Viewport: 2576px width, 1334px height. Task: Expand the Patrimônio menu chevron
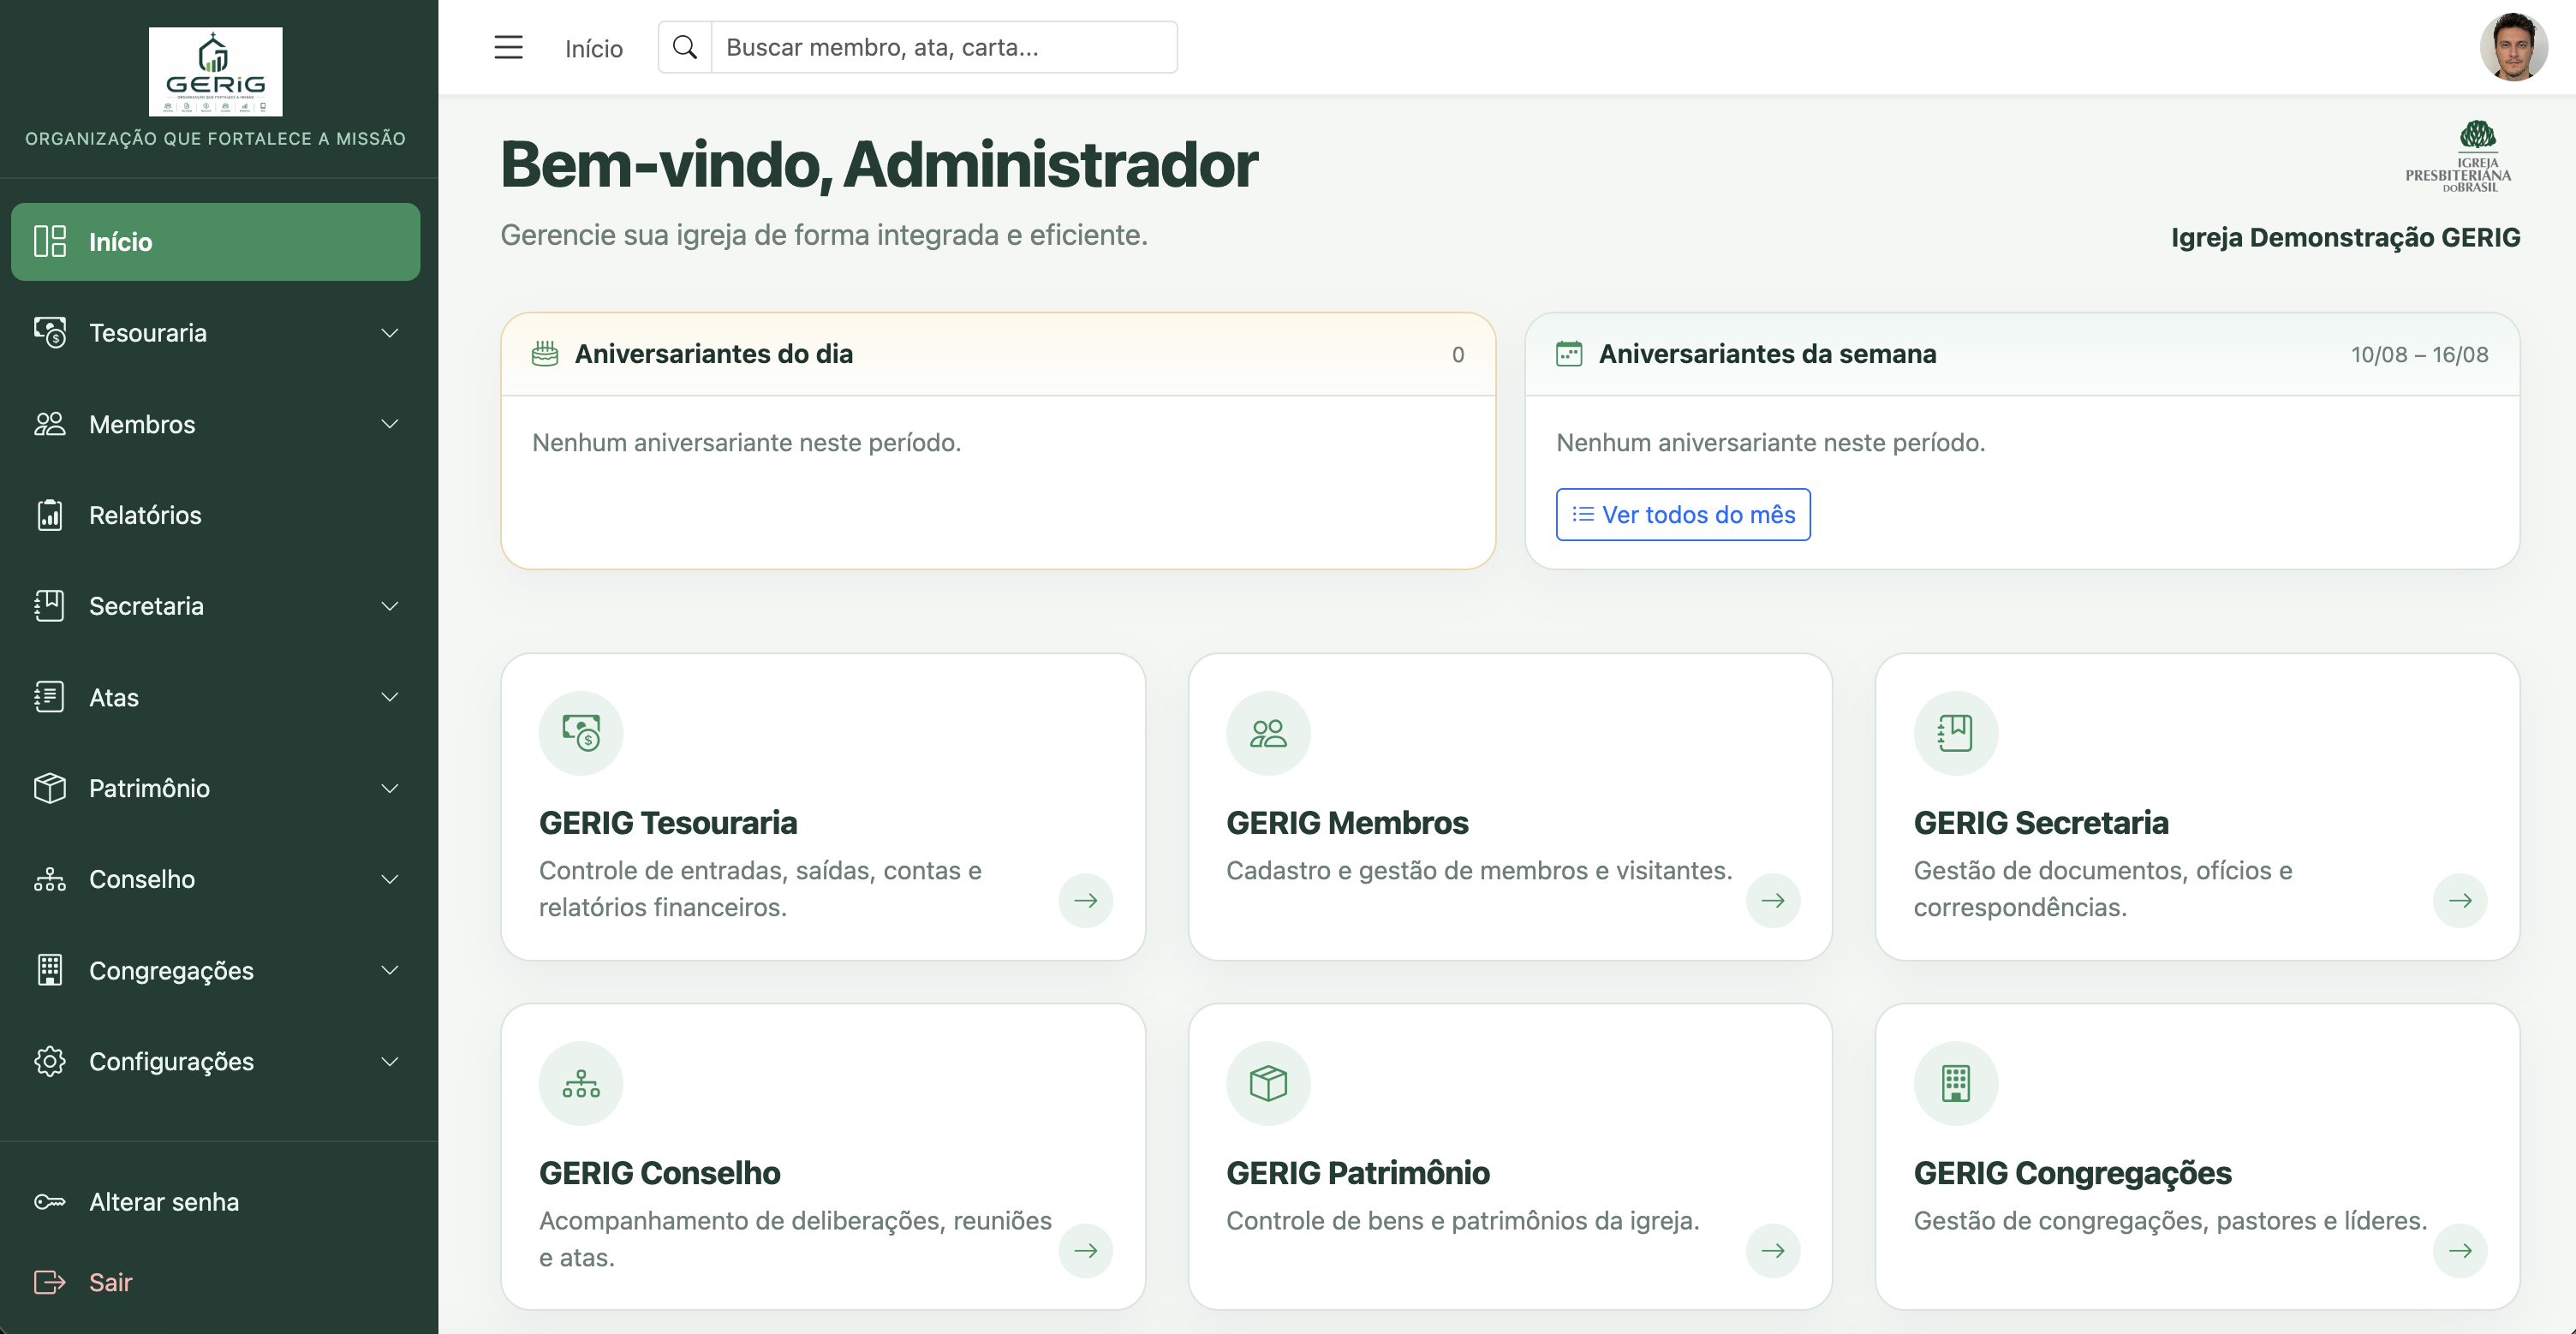pyautogui.click(x=390, y=788)
